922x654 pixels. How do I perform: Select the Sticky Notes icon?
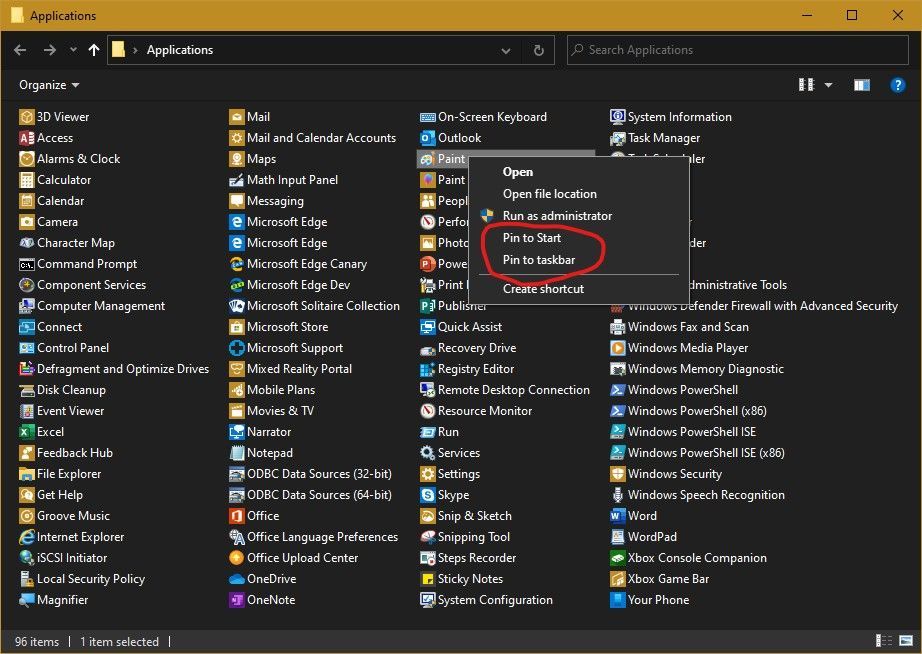[x=427, y=579]
